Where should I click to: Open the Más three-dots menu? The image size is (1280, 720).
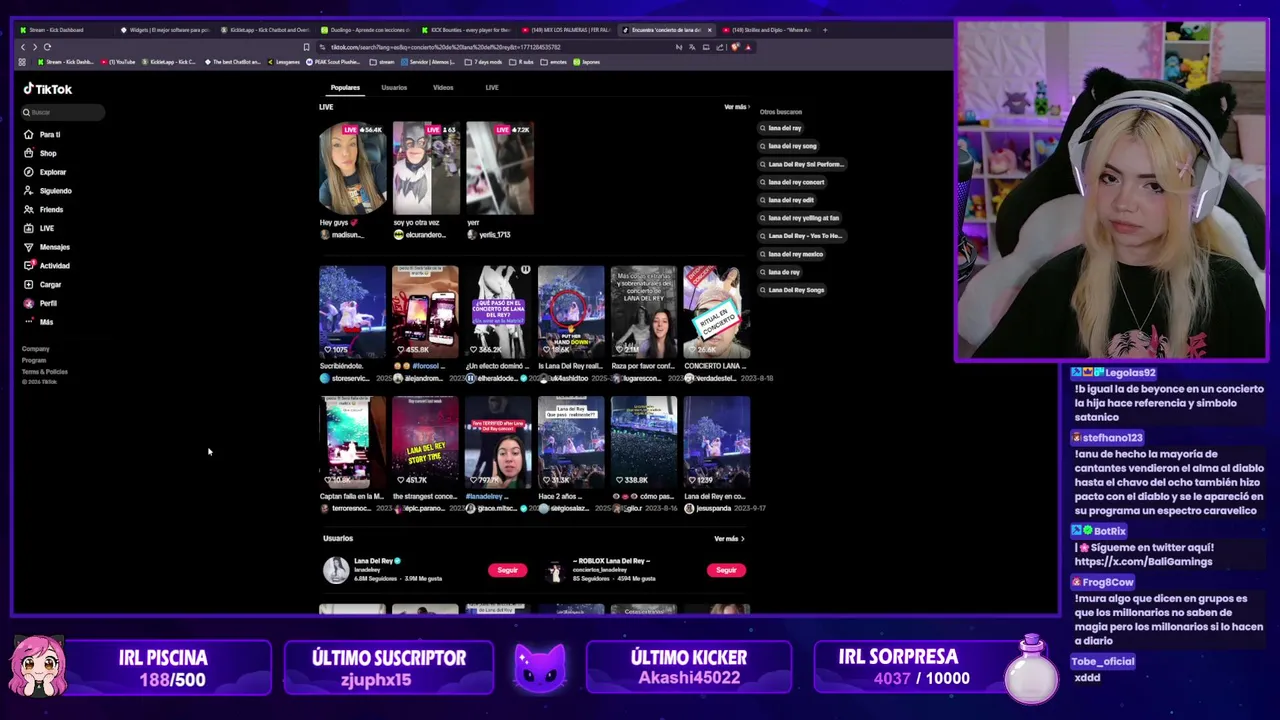coord(29,322)
